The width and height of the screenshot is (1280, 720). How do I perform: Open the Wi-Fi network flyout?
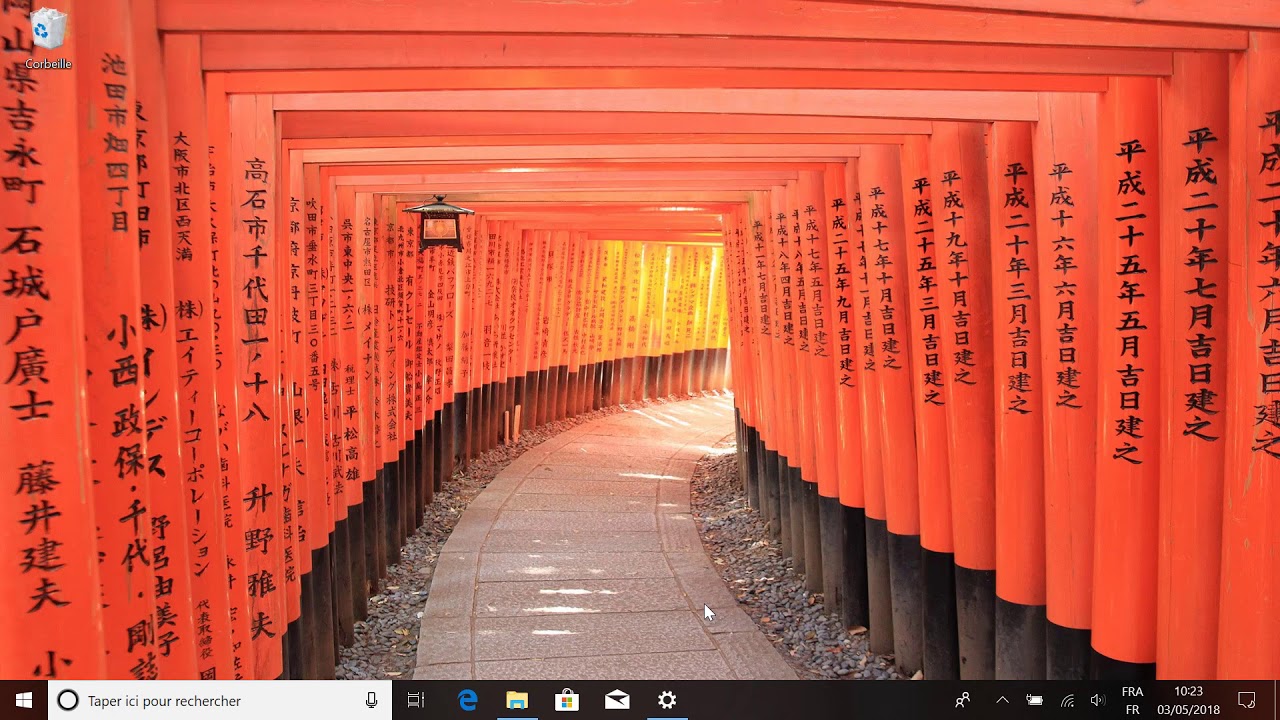(1067, 700)
